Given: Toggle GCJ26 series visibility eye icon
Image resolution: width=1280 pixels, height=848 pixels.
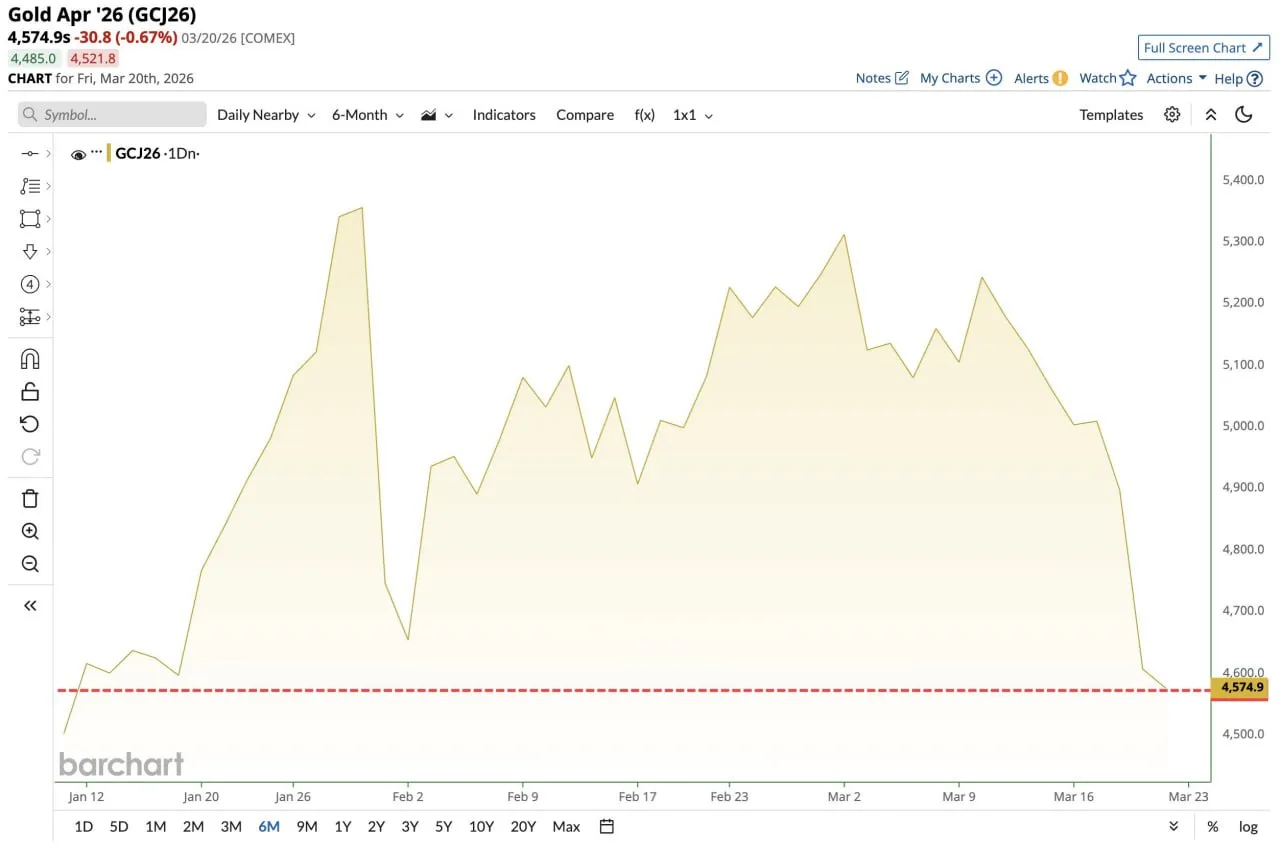Looking at the screenshot, I should 78,154.
